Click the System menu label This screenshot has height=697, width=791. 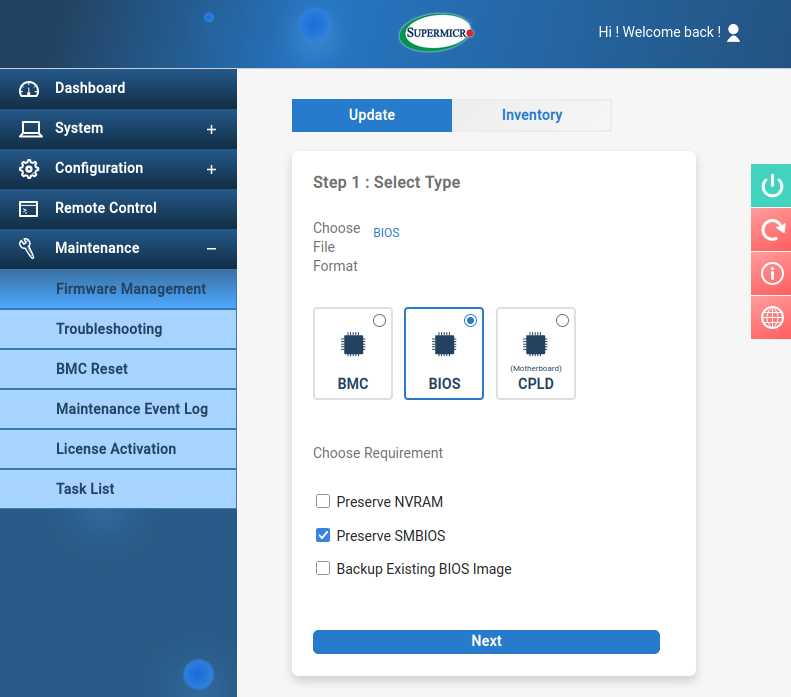(79, 128)
